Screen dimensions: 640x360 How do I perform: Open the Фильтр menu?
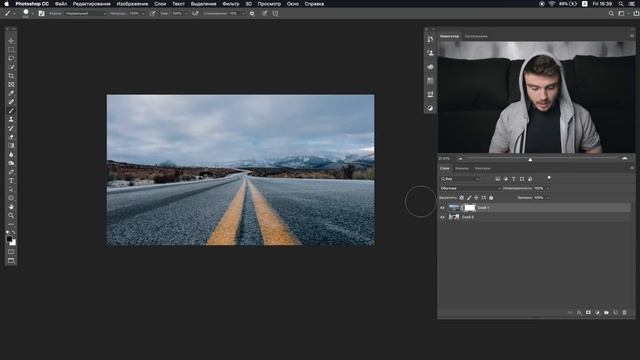pyautogui.click(x=231, y=4)
